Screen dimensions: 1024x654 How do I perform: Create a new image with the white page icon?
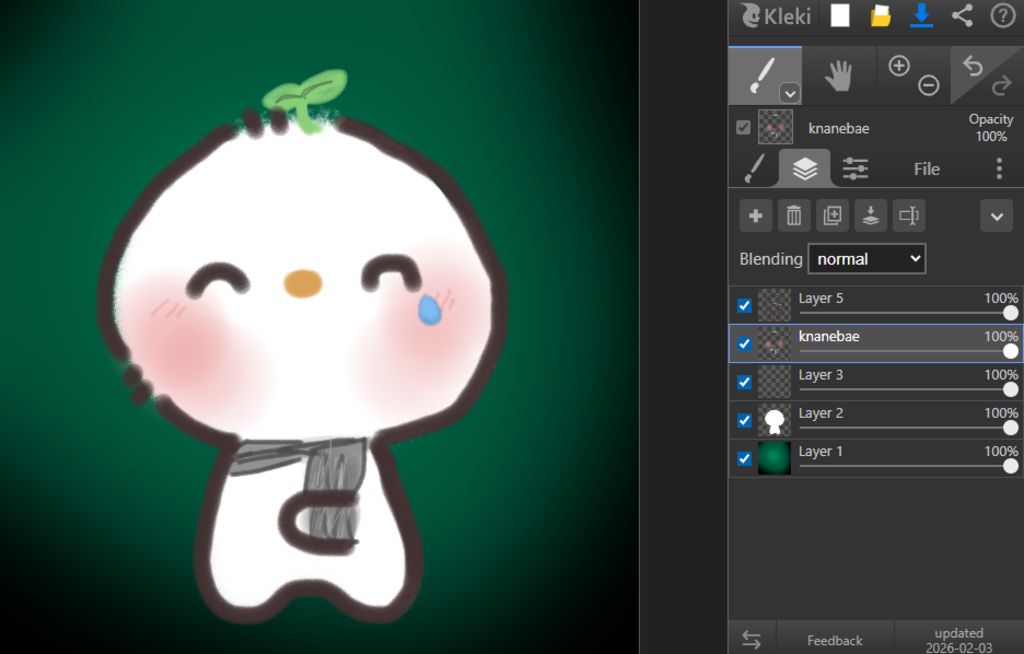[840, 16]
